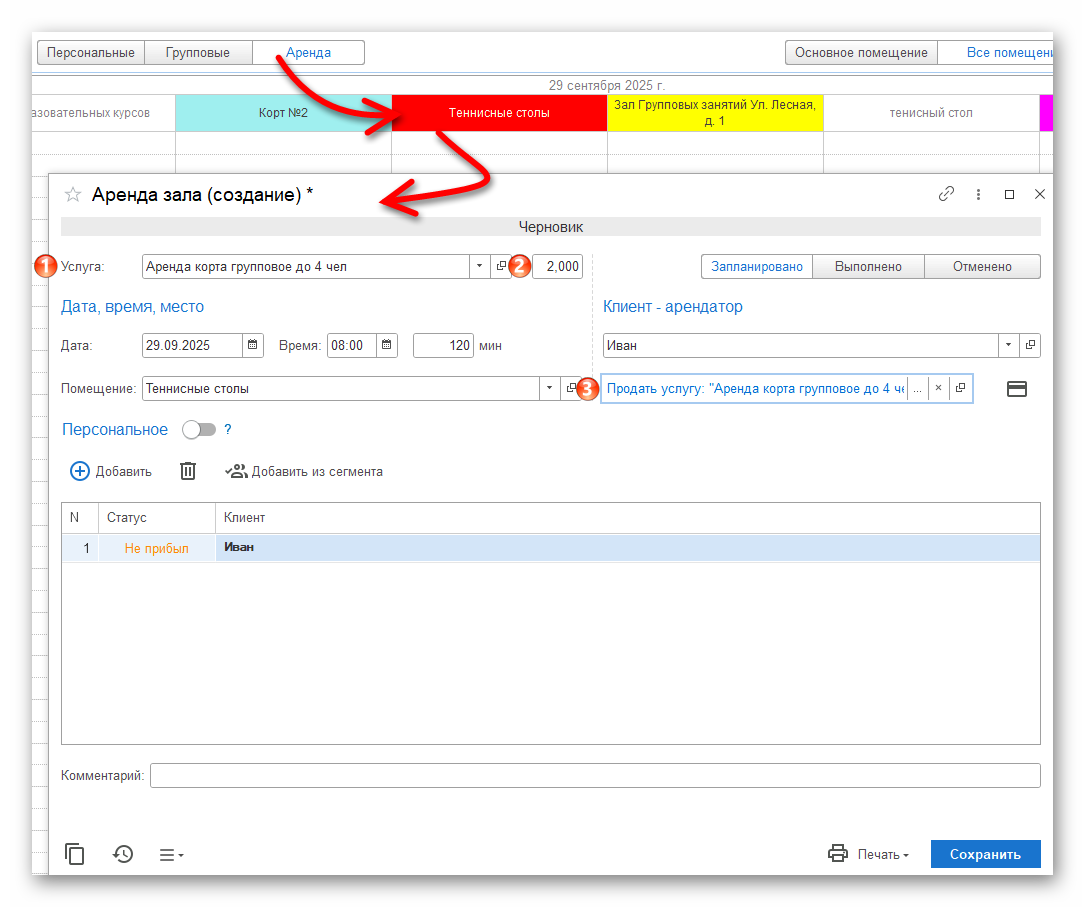Open the payment card icon

1017,389
